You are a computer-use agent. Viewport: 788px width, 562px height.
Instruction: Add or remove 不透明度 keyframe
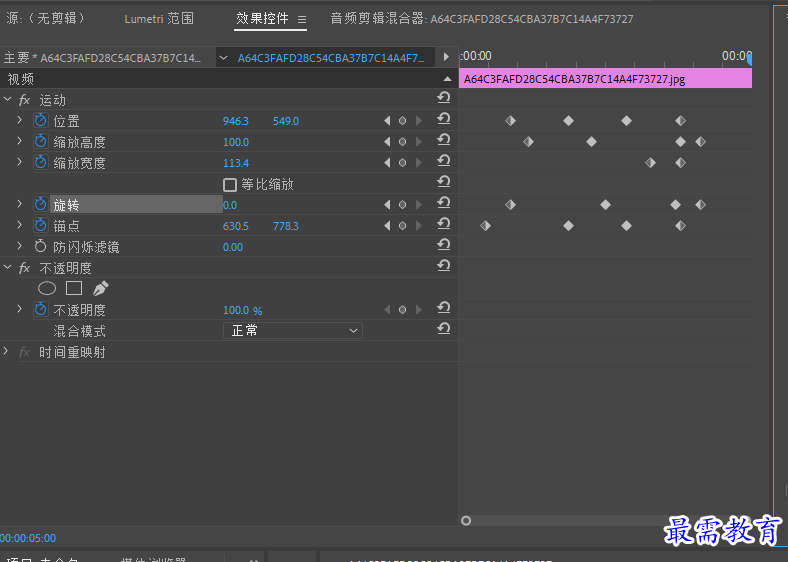pos(403,310)
